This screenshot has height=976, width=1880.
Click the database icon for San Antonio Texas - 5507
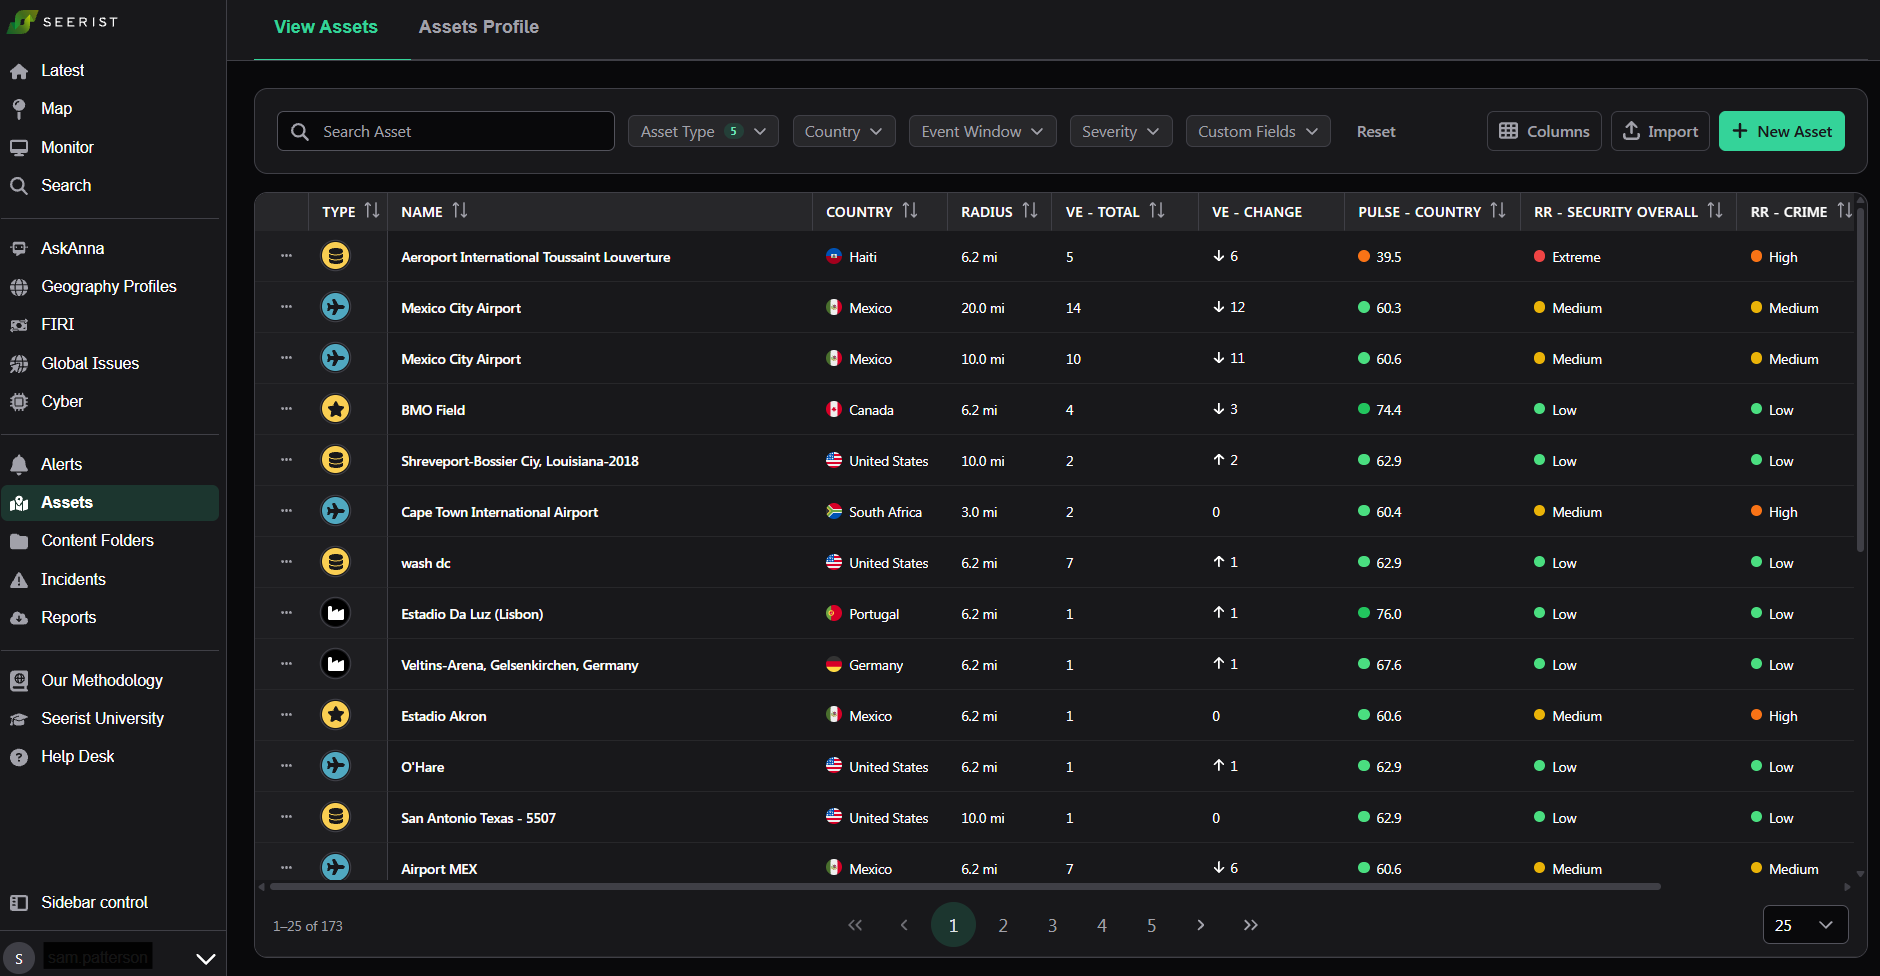(x=336, y=817)
